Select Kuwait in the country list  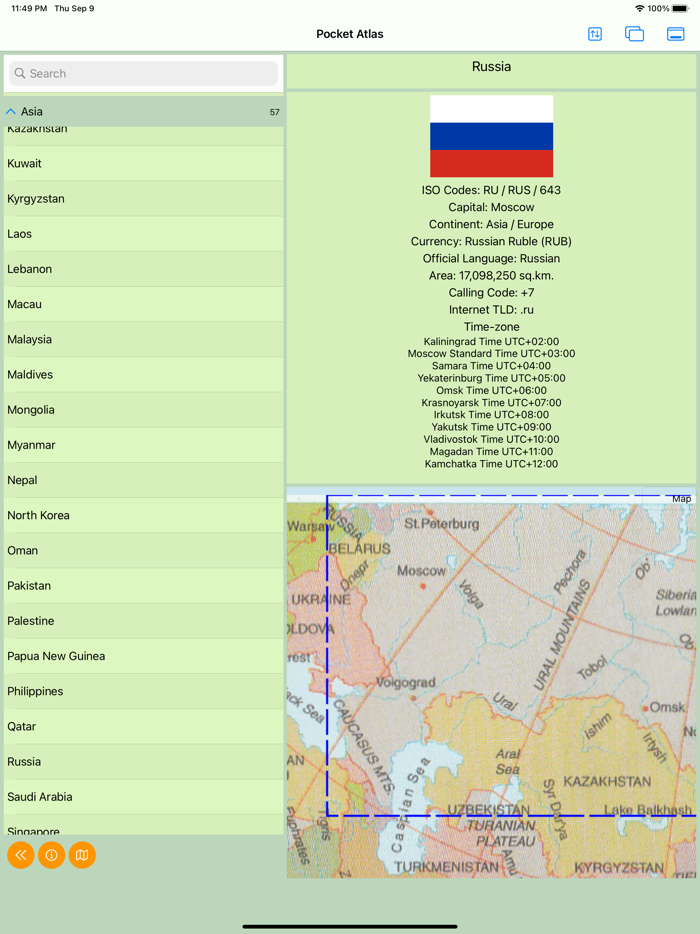tap(144, 163)
